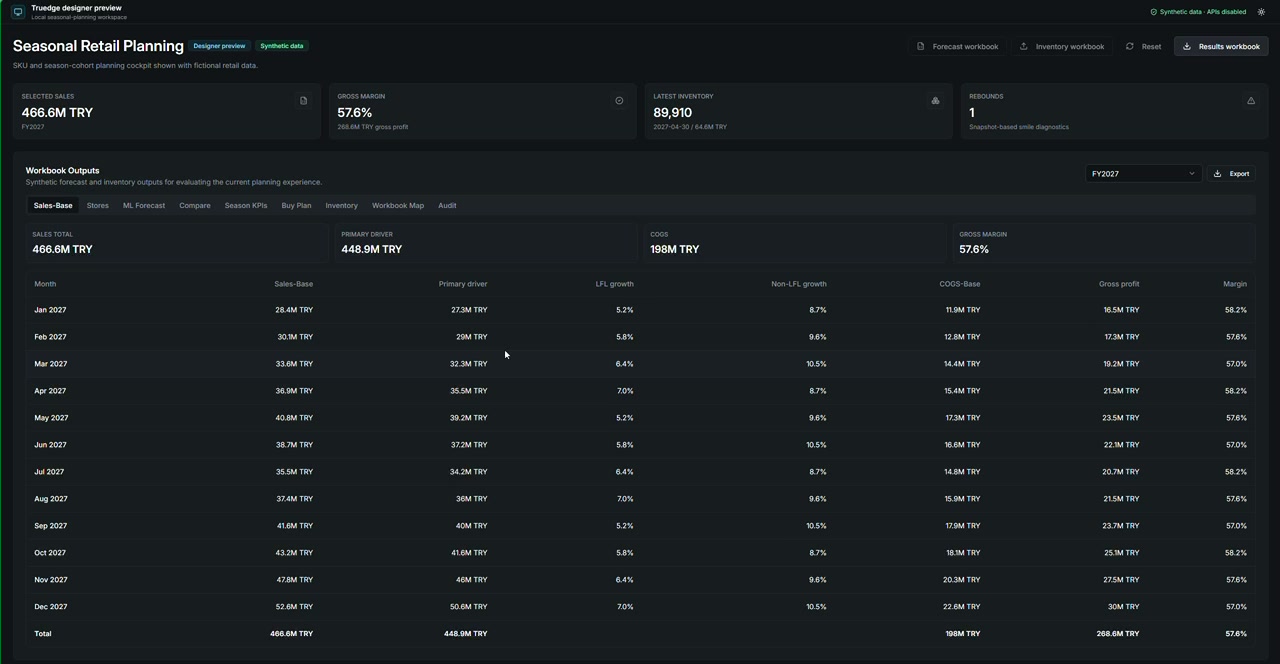
Task: Click the file icon in Forecast workbook button
Action: pyautogui.click(x=921, y=46)
